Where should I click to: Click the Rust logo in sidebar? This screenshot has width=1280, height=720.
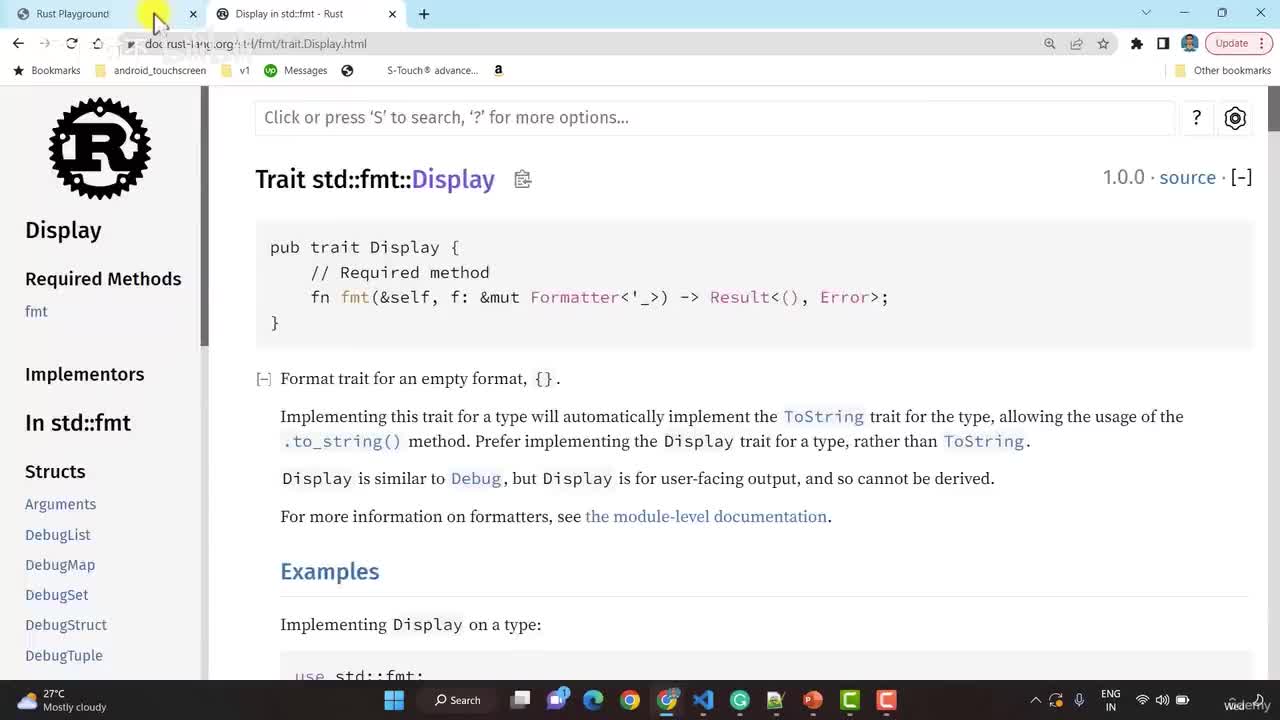pyautogui.click(x=100, y=148)
